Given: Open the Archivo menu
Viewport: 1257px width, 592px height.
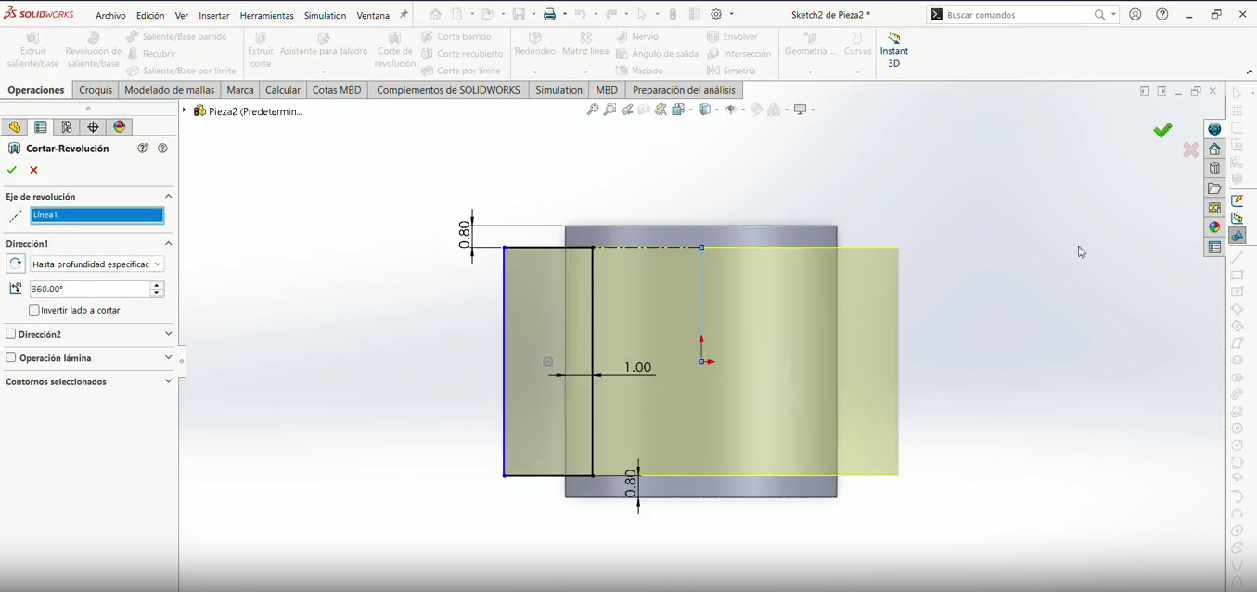Looking at the screenshot, I should (x=111, y=16).
